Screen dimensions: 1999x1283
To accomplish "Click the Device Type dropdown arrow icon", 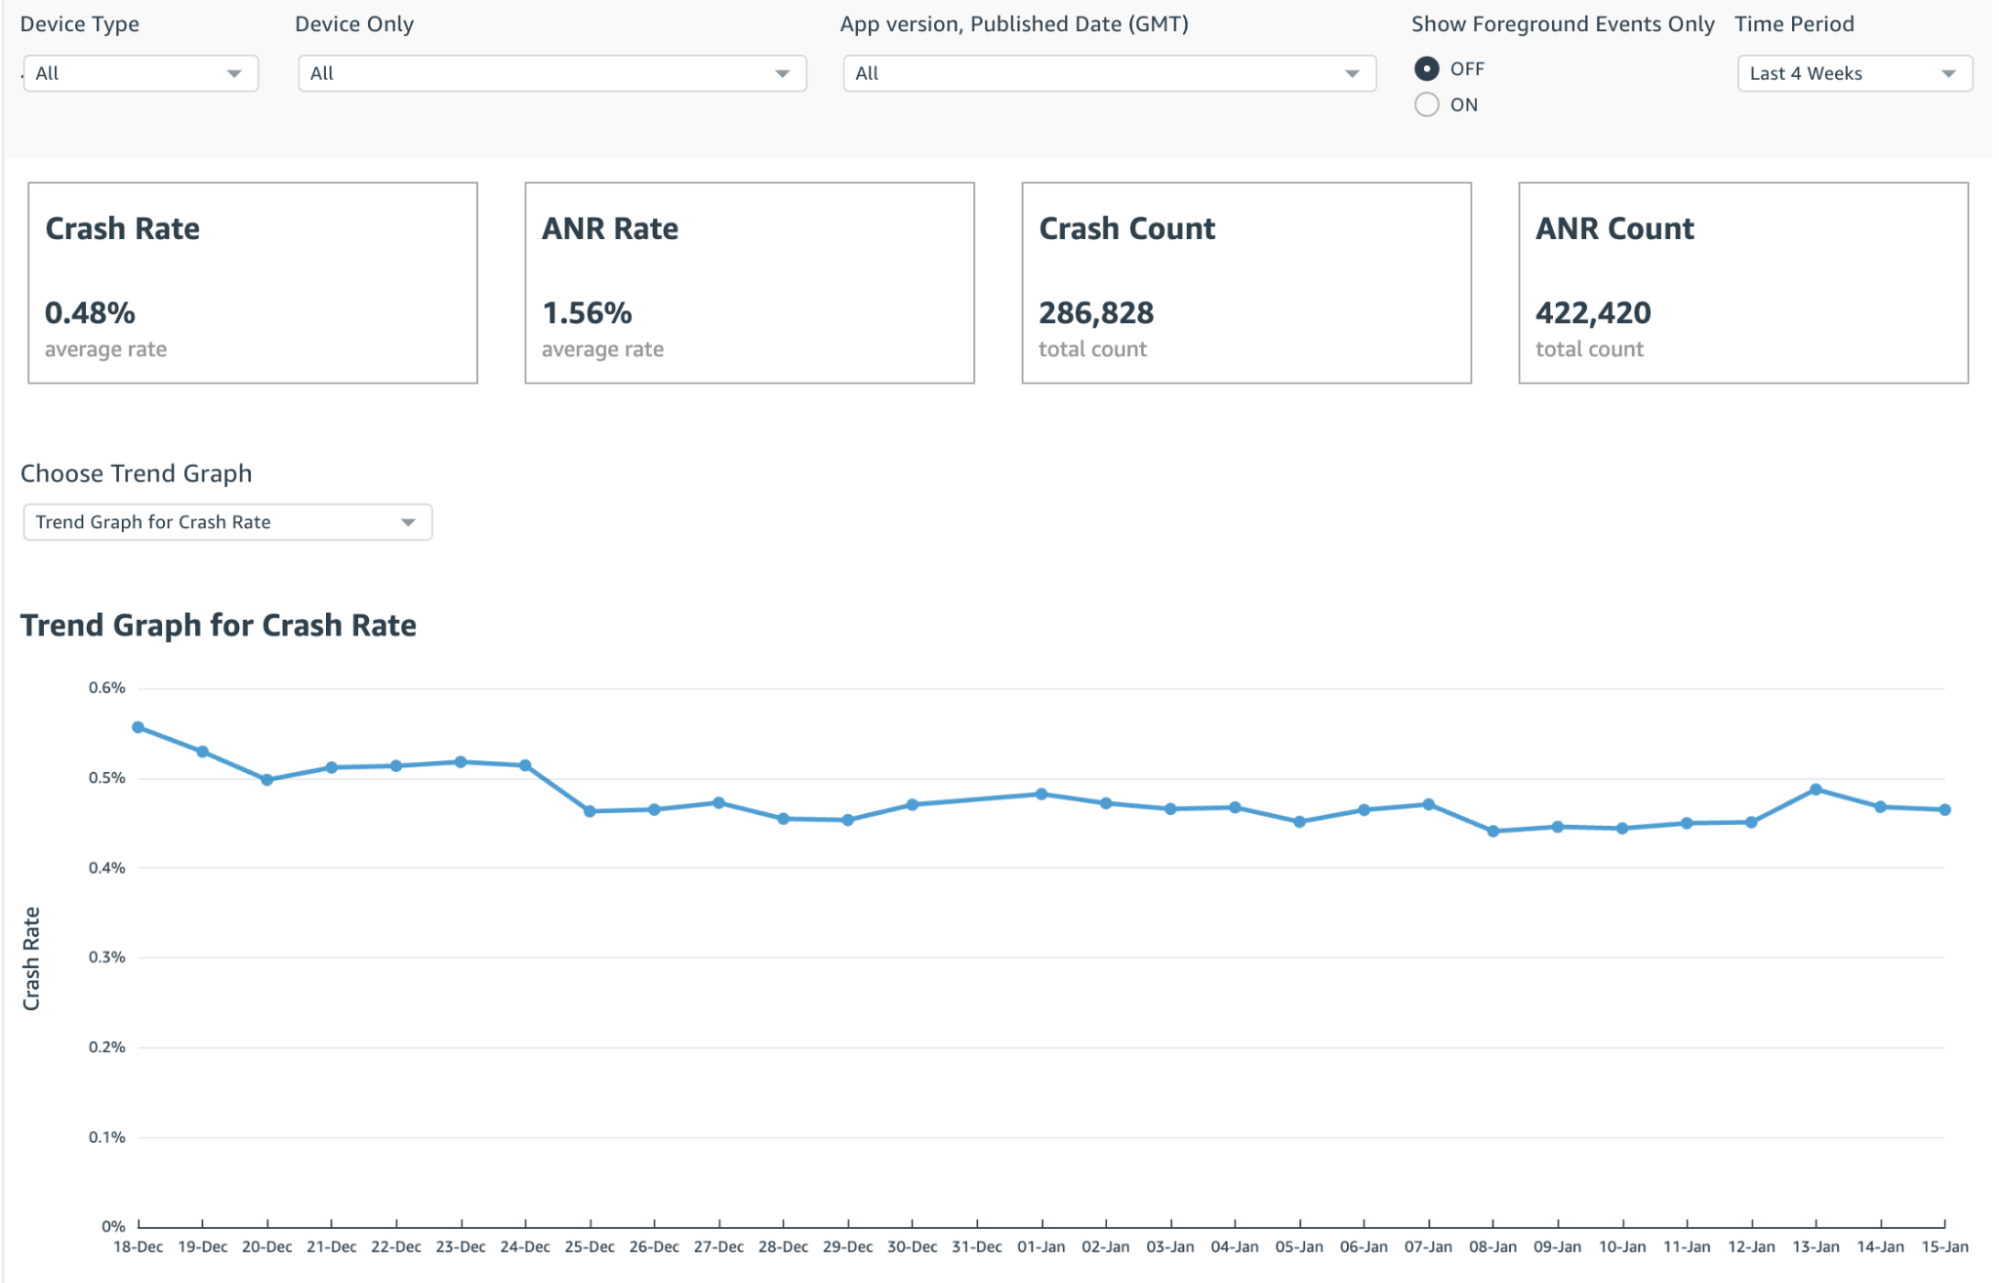I will click(234, 73).
